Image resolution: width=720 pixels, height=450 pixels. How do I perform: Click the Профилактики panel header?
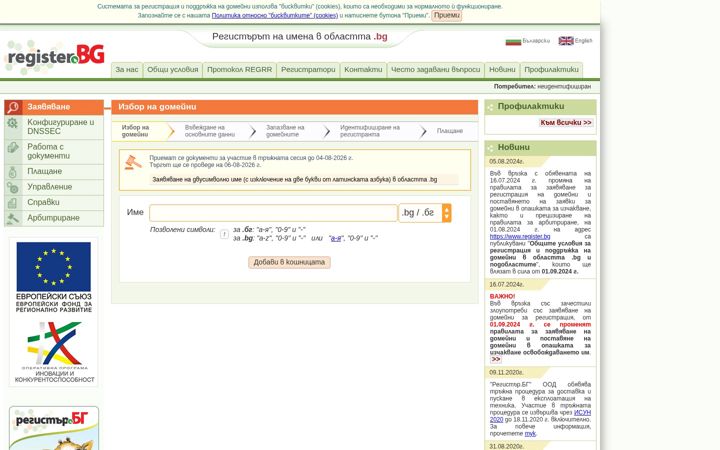(x=540, y=107)
